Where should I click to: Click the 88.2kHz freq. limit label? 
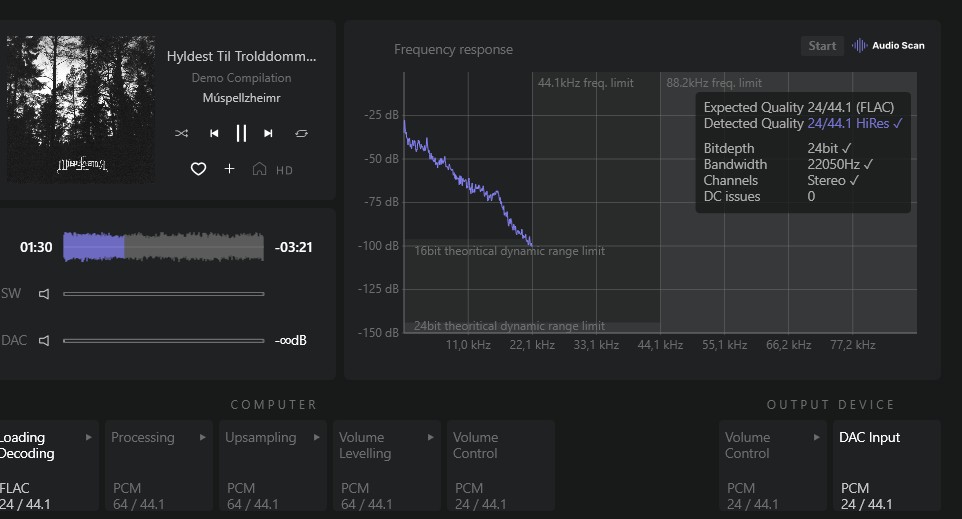[x=714, y=83]
